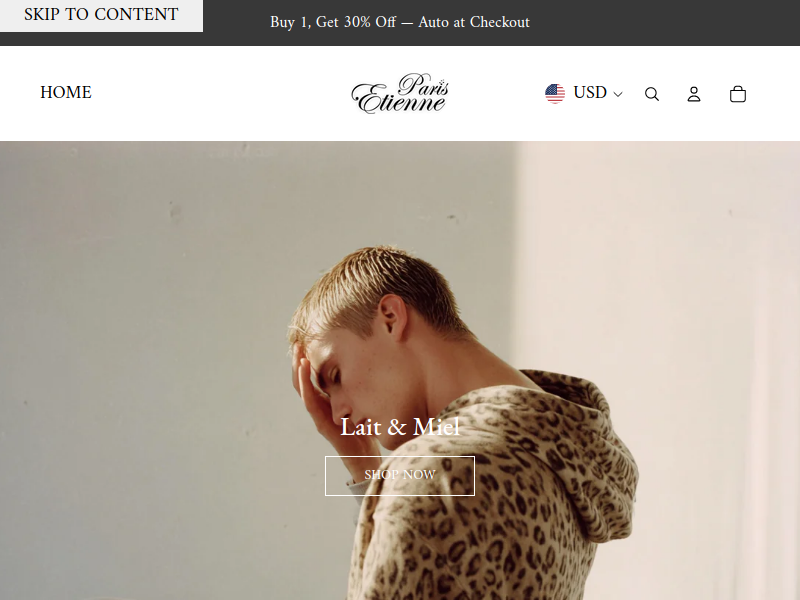Click the word Paris in the logo

point(423,85)
